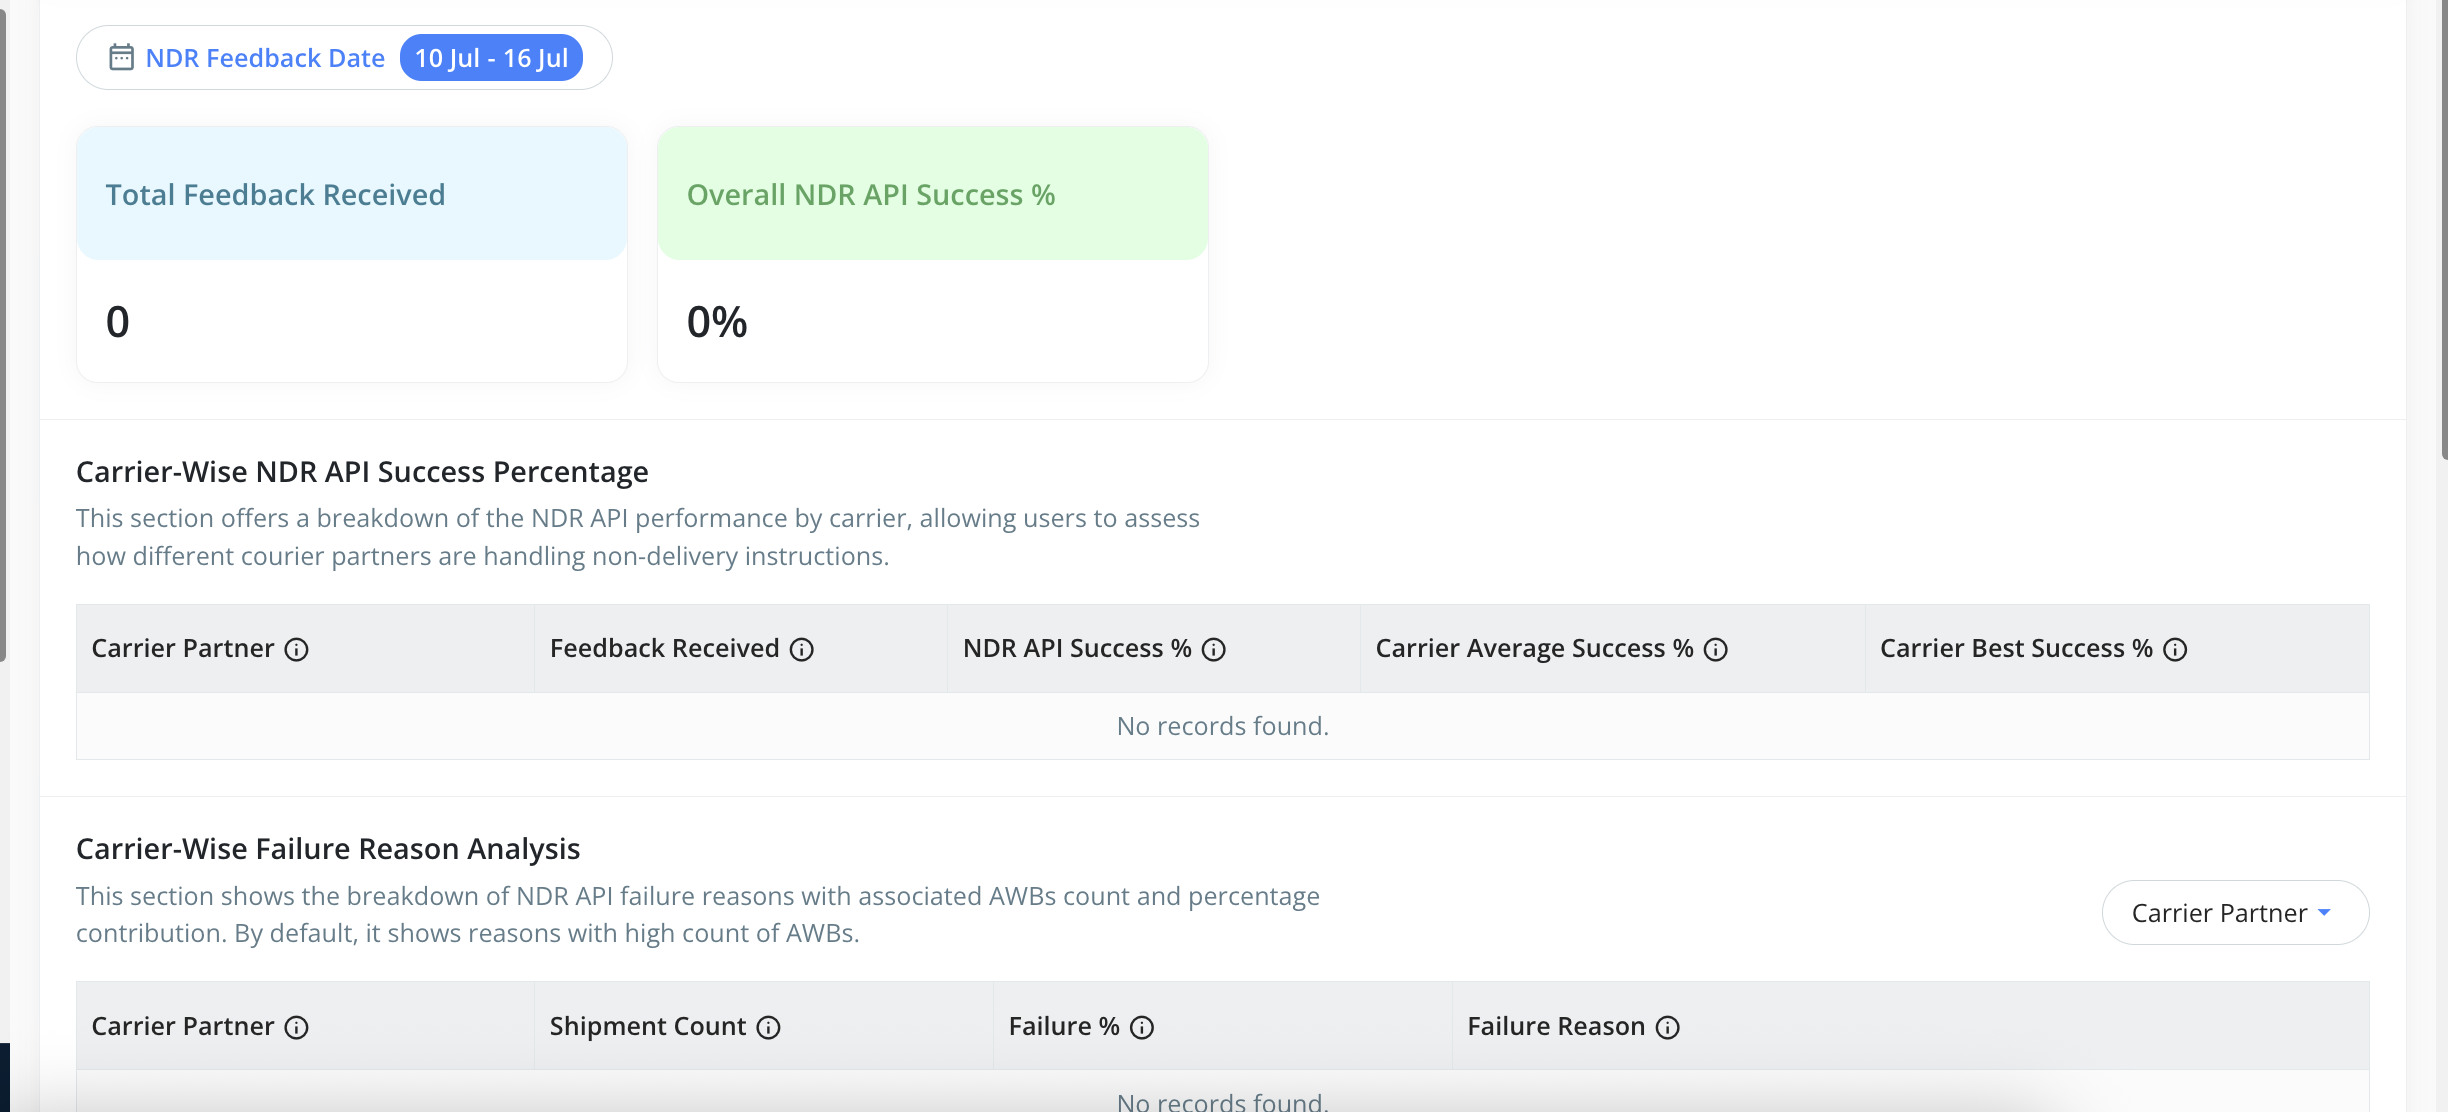2448x1112 pixels.
Task: Click info icon next to Failure Reason
Action: point(1668,1028)
